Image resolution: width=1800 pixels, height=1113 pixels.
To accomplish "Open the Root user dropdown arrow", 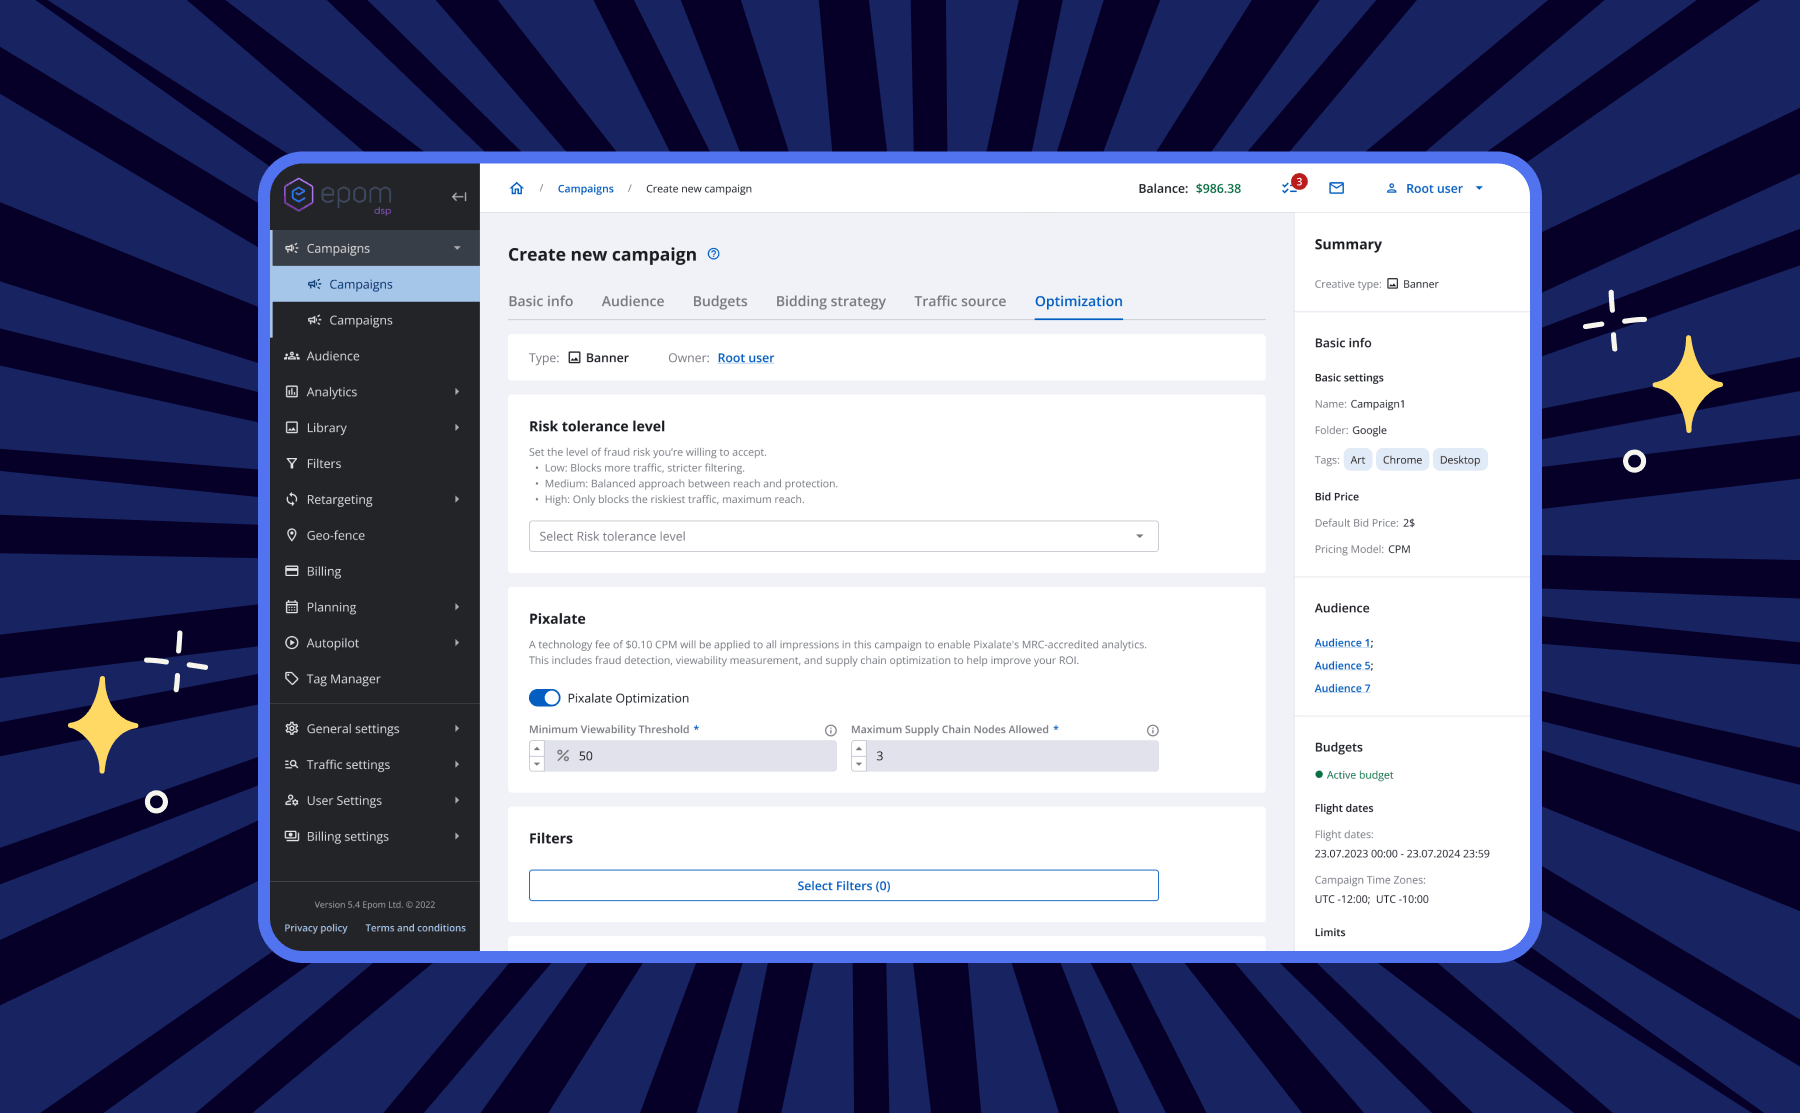I will pyautogui.click(x=1479, y=188).
